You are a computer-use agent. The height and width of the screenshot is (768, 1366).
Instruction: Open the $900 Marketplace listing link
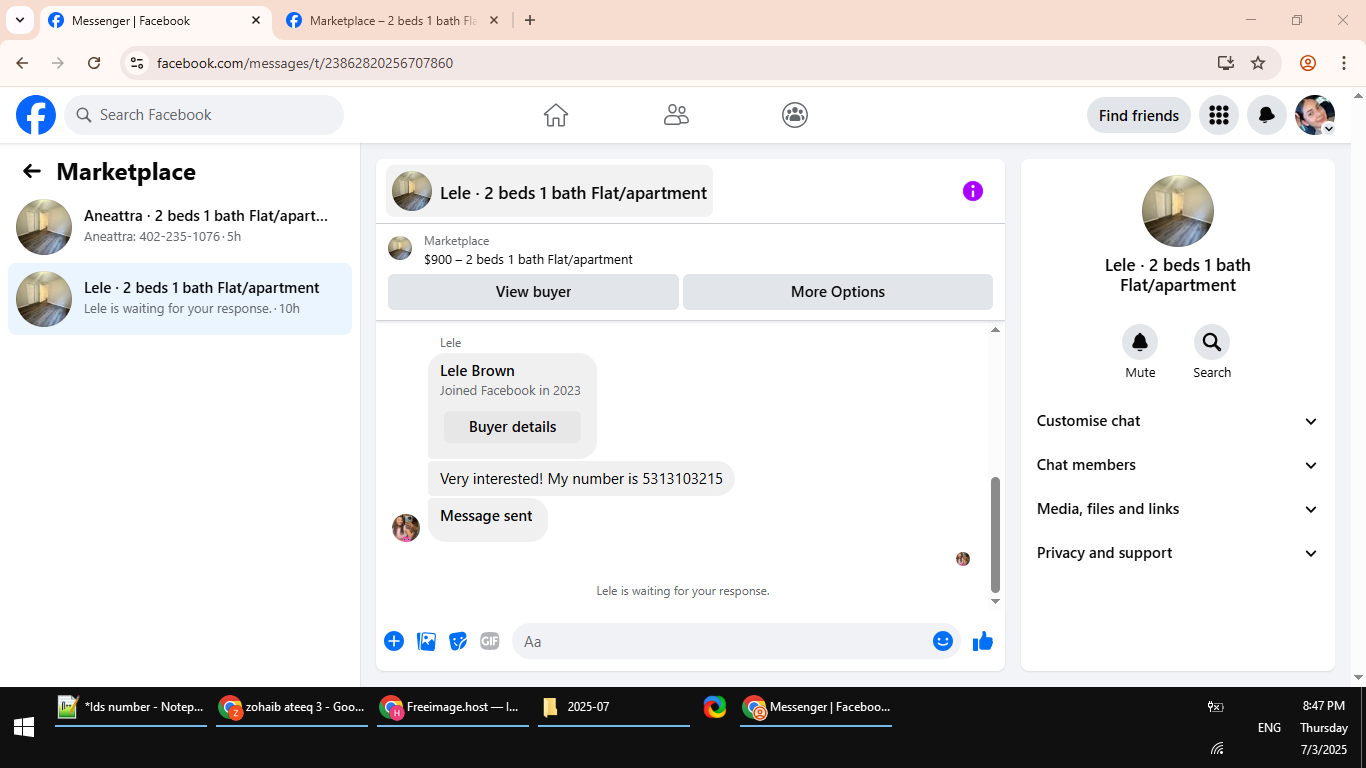tap(528, 259)
